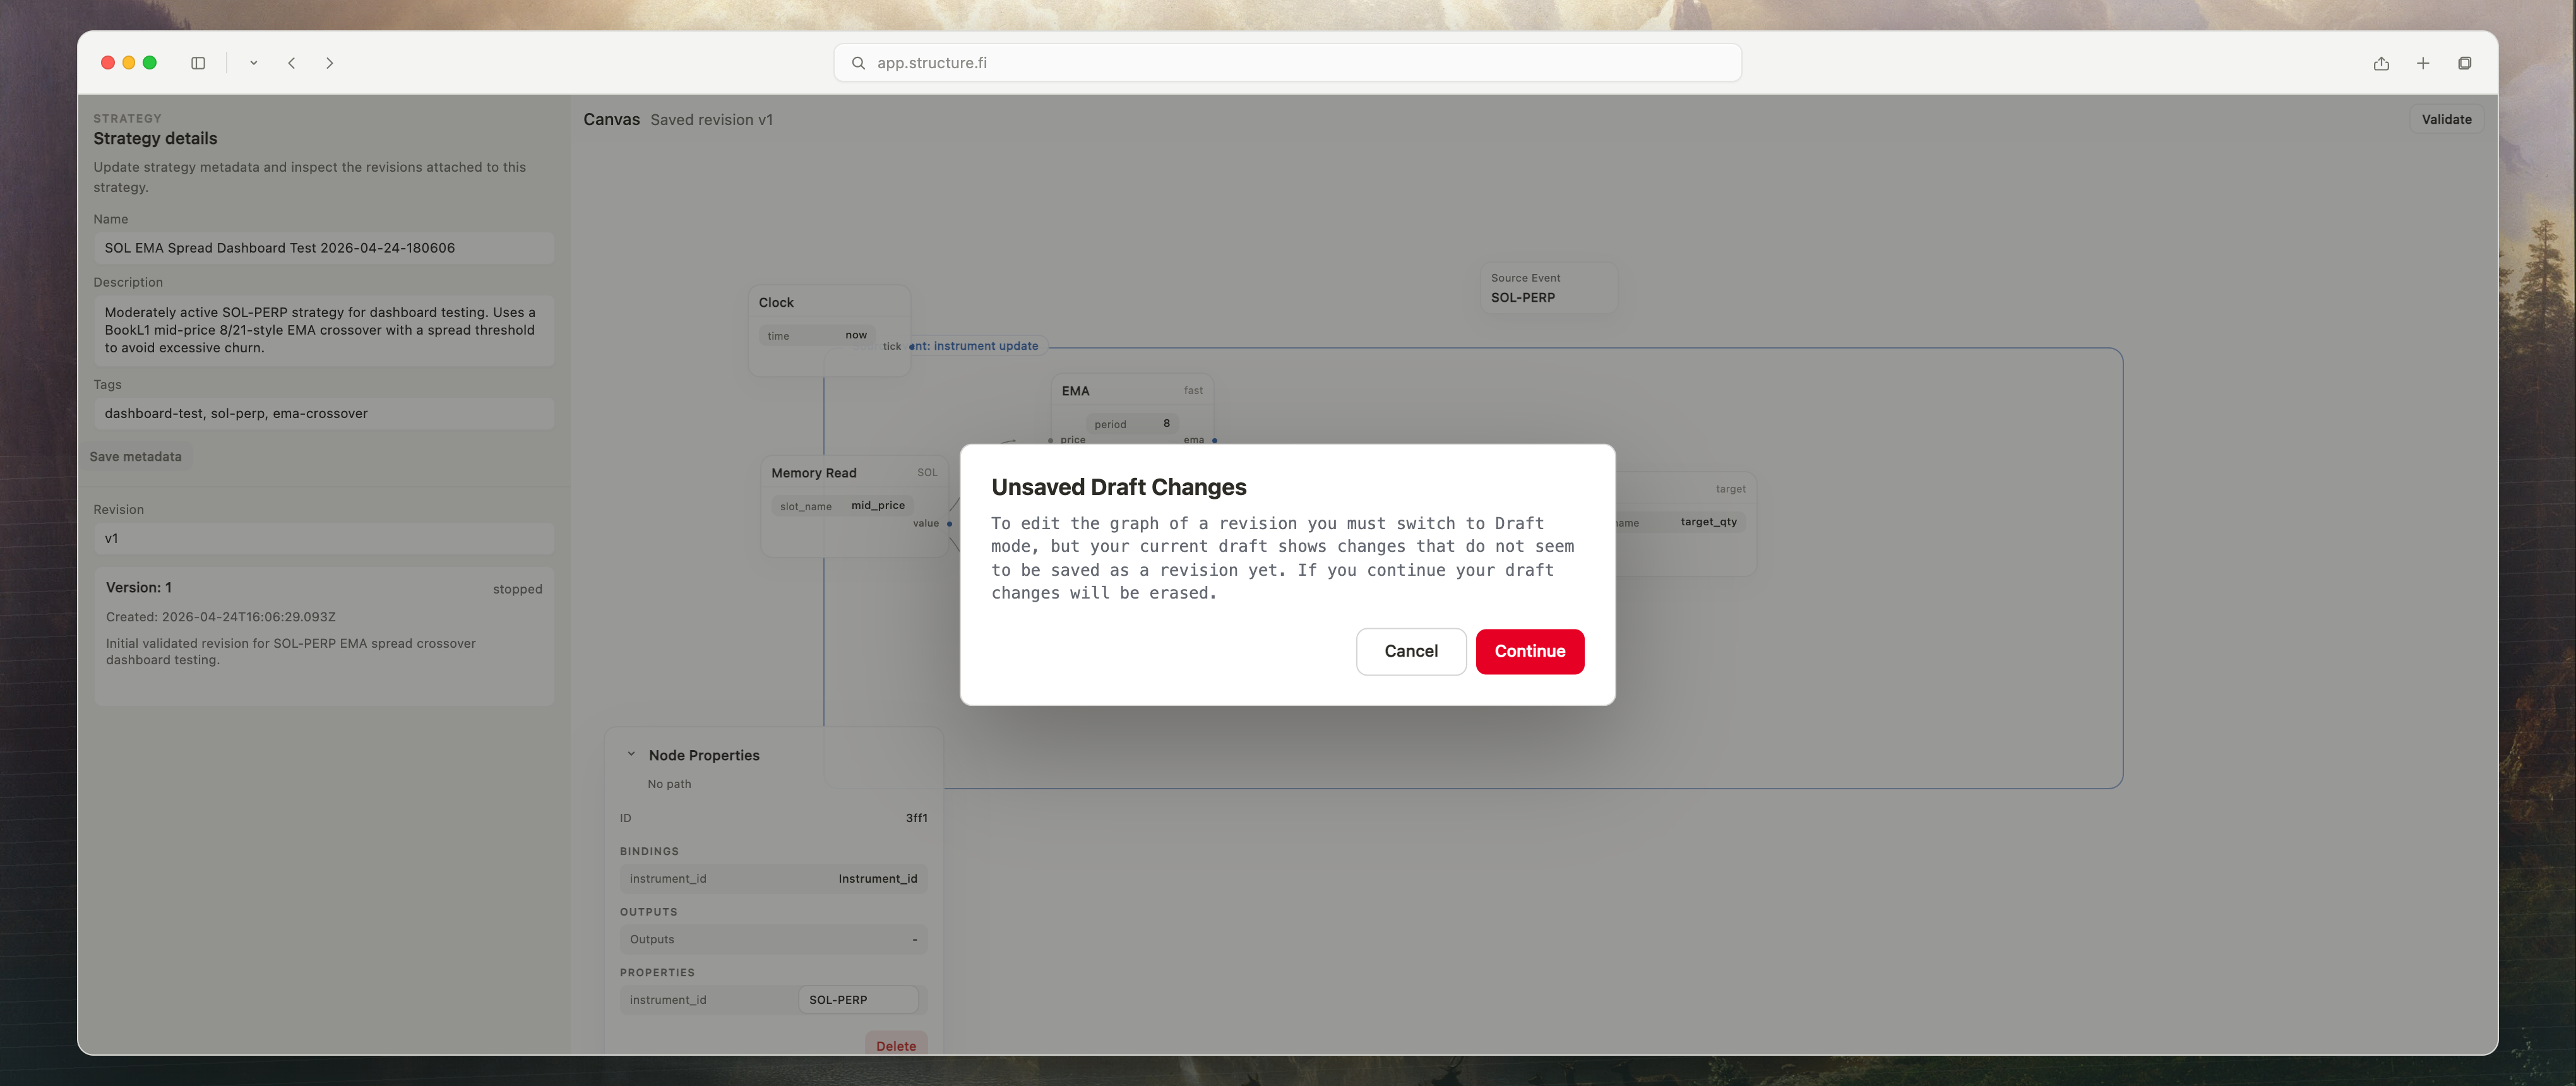Click the strategy Name input field
Viewport: 2576px width, 1086px height.
click(x=324, y=248)
